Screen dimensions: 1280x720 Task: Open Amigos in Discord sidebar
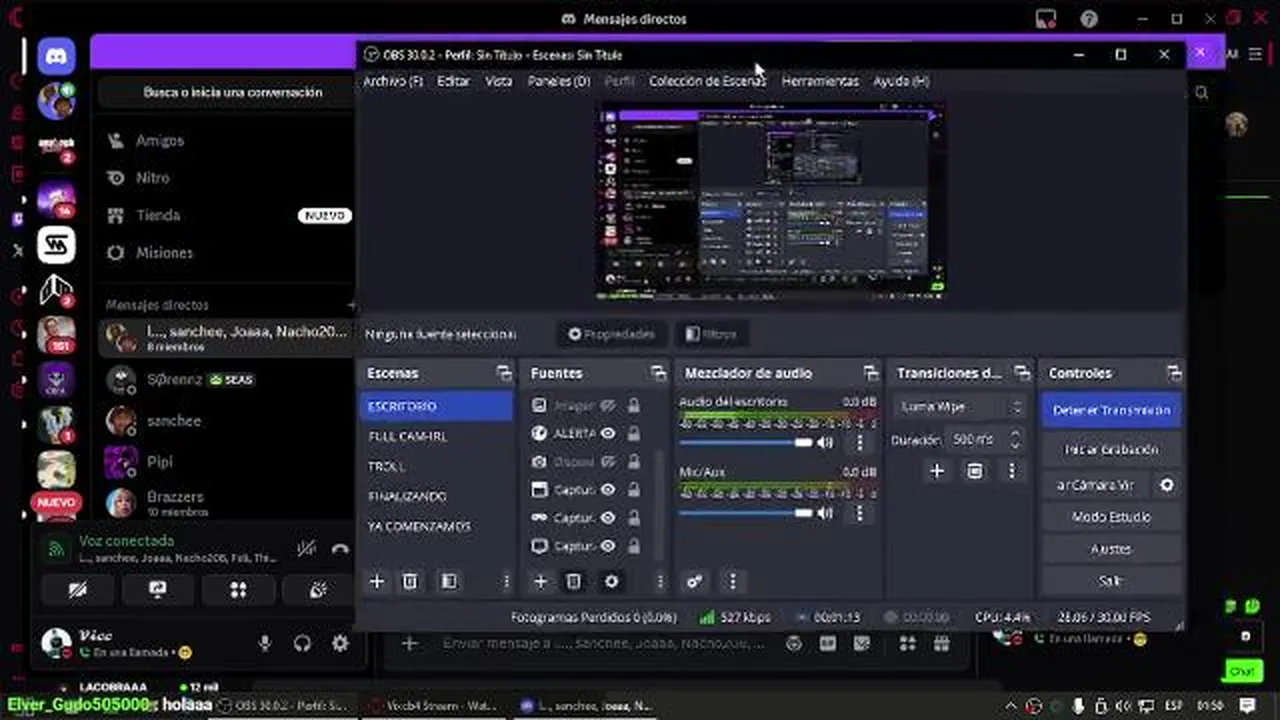pos(226,141)
